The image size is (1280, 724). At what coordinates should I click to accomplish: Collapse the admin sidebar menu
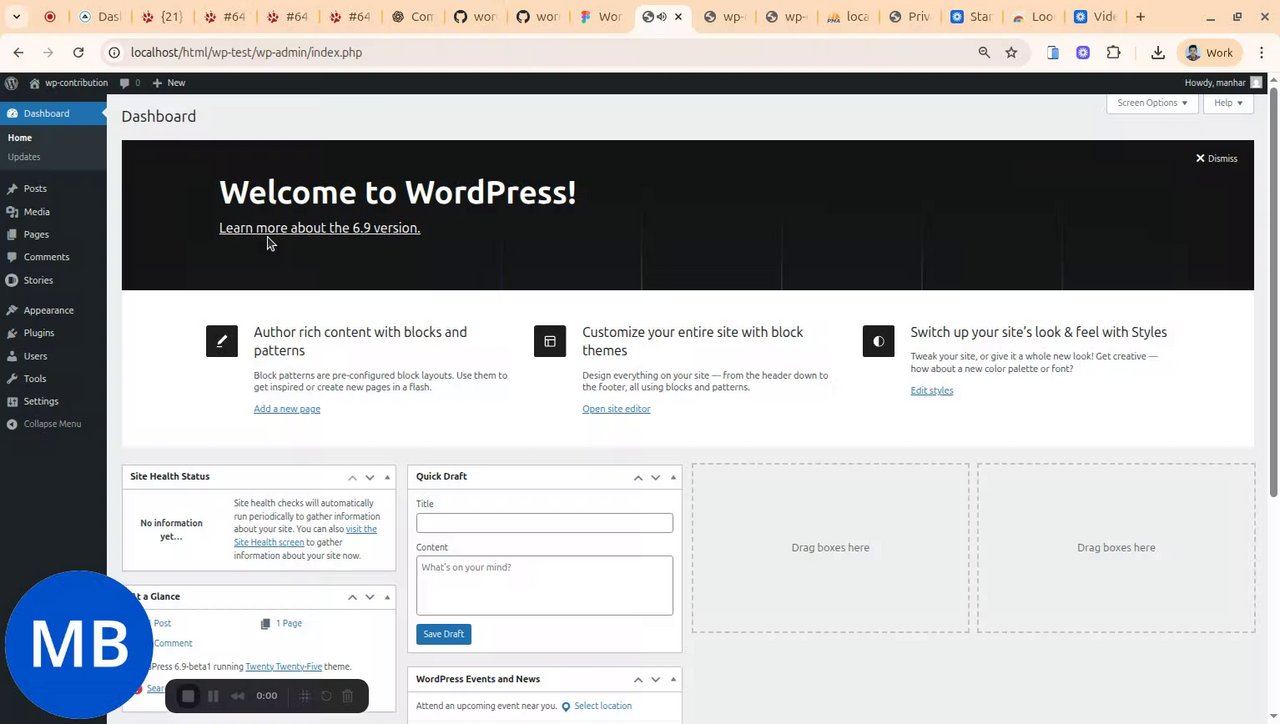pyautogui.click(x=43, y=424)
